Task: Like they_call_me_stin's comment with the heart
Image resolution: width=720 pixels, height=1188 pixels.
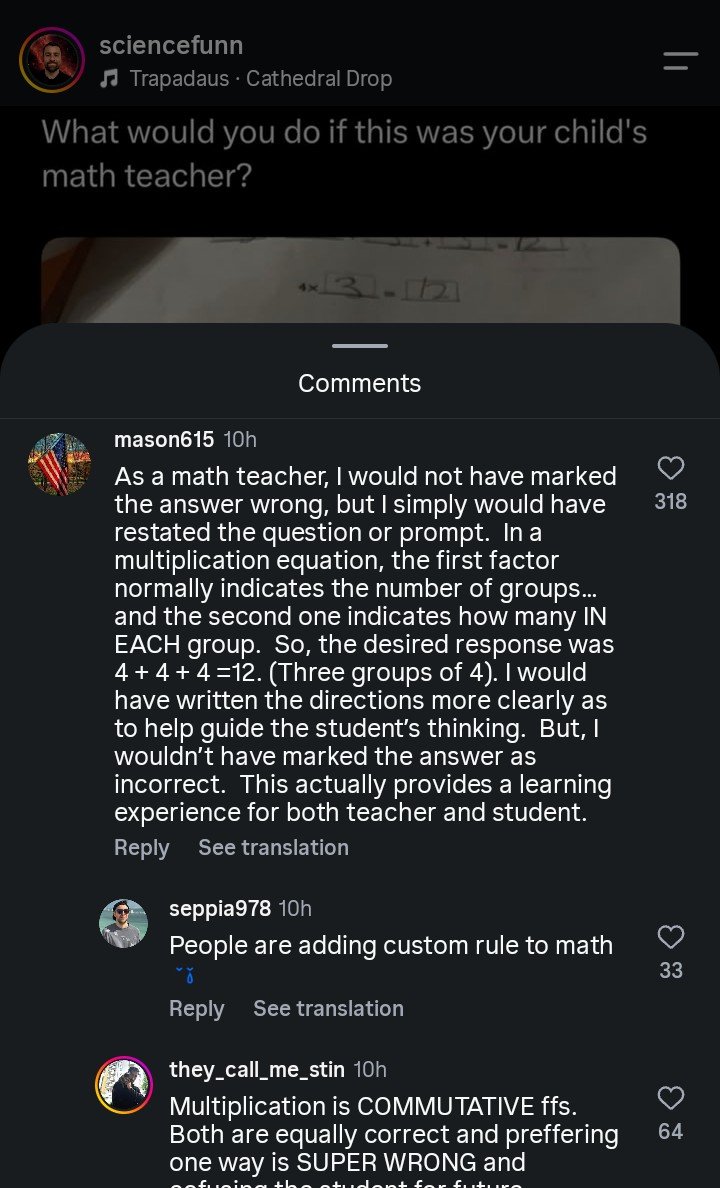Action: tap(671, 1098)
